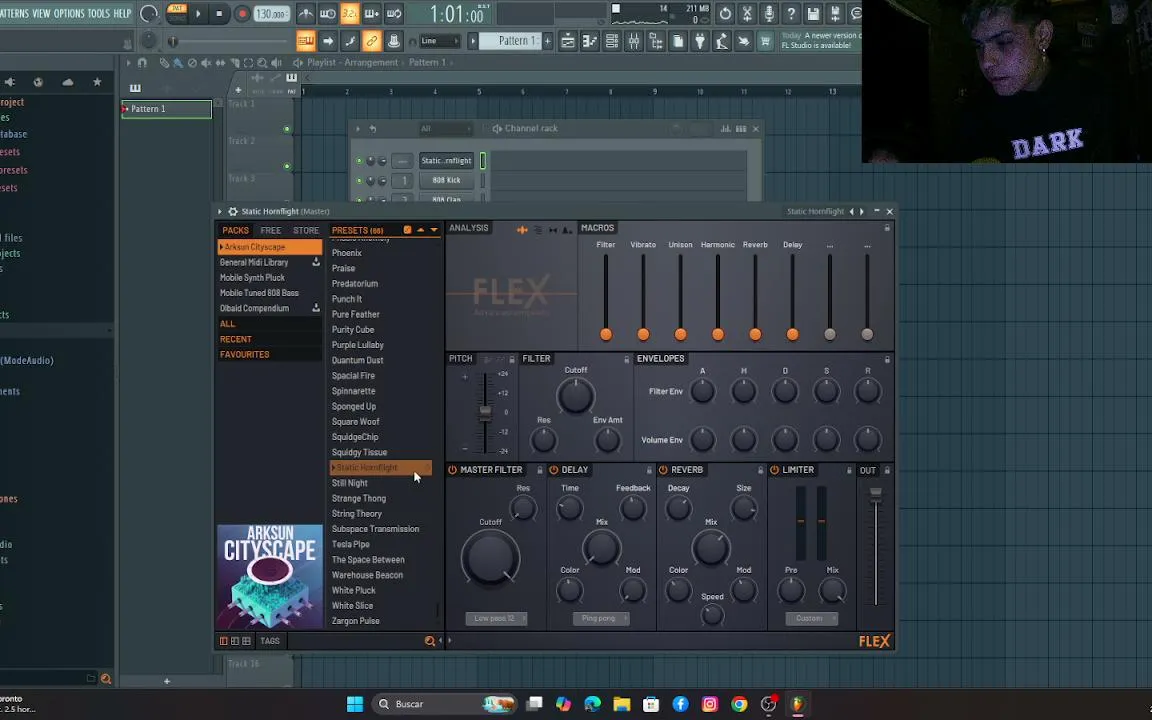
Task: Switch to the FREE packs tab
Action: tap(270, 231)
